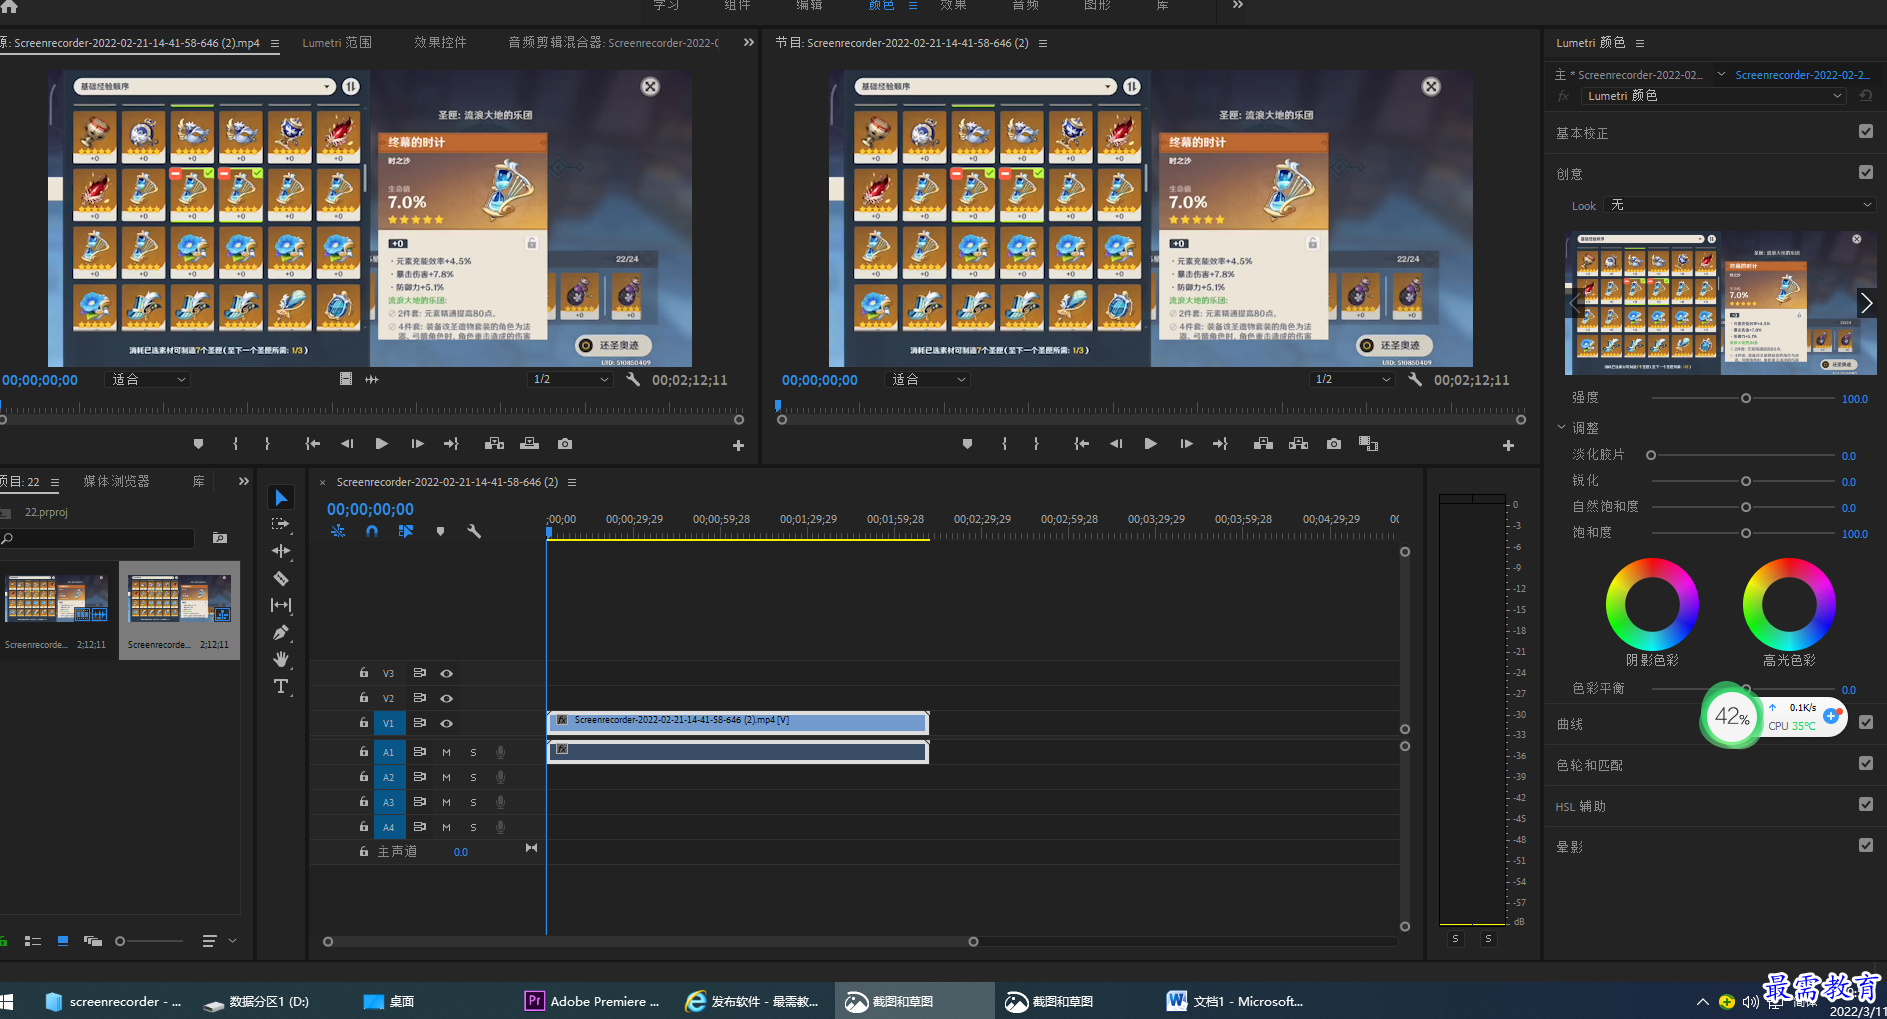This screenshot has width=1887, height=1019.
Task: Switch to Audio Clip Mixer tab
Action: click(x=613, y=42)
